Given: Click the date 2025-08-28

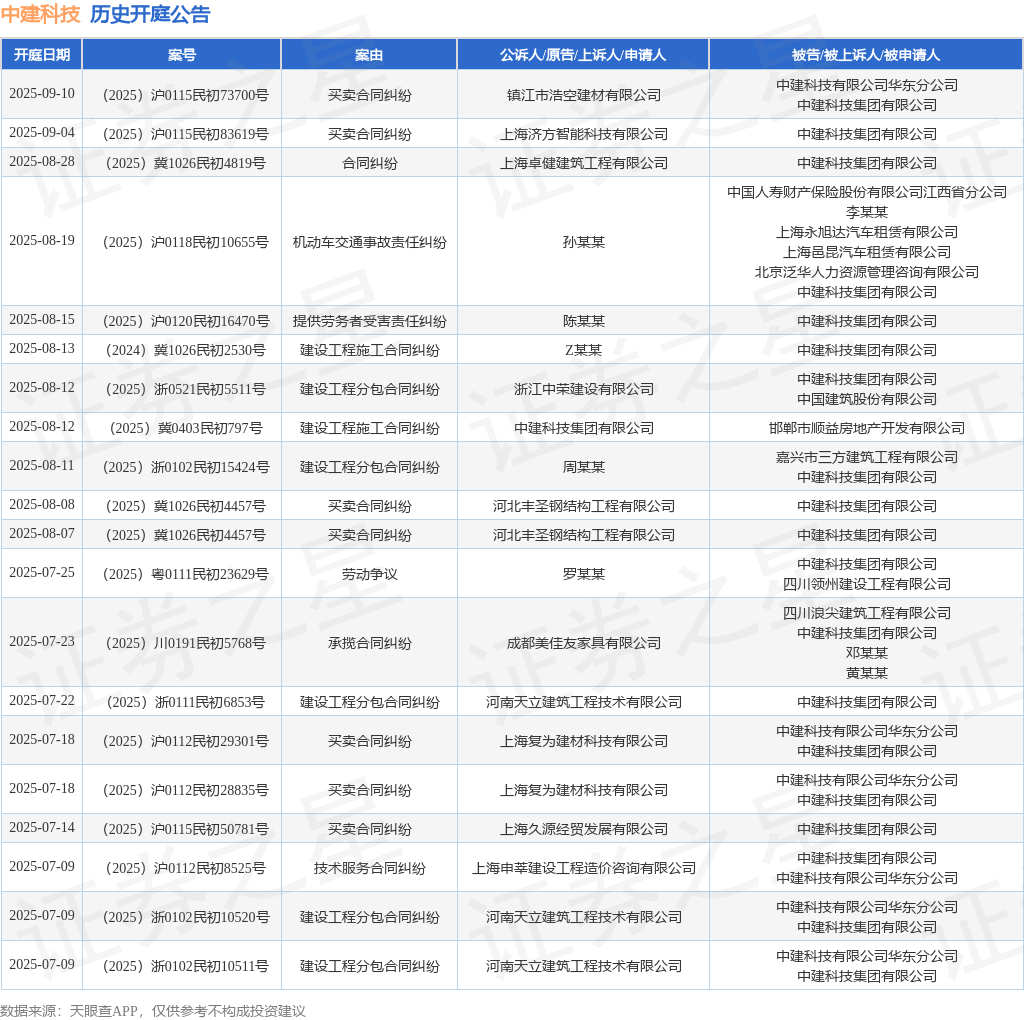Looking at the screenshot, I should [x=42, y=161].
